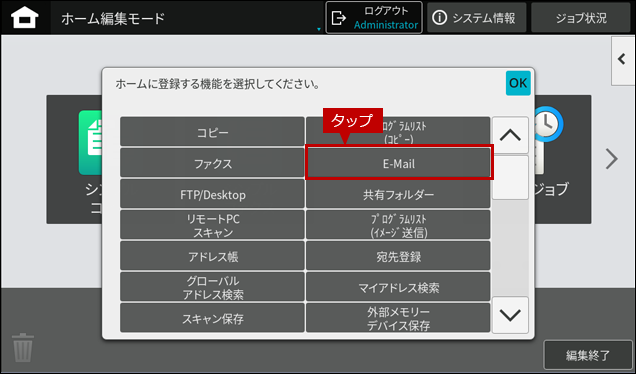636x374 pixels.
Task: Confirm selection with the OK button
Action: (x=518, y=83)
